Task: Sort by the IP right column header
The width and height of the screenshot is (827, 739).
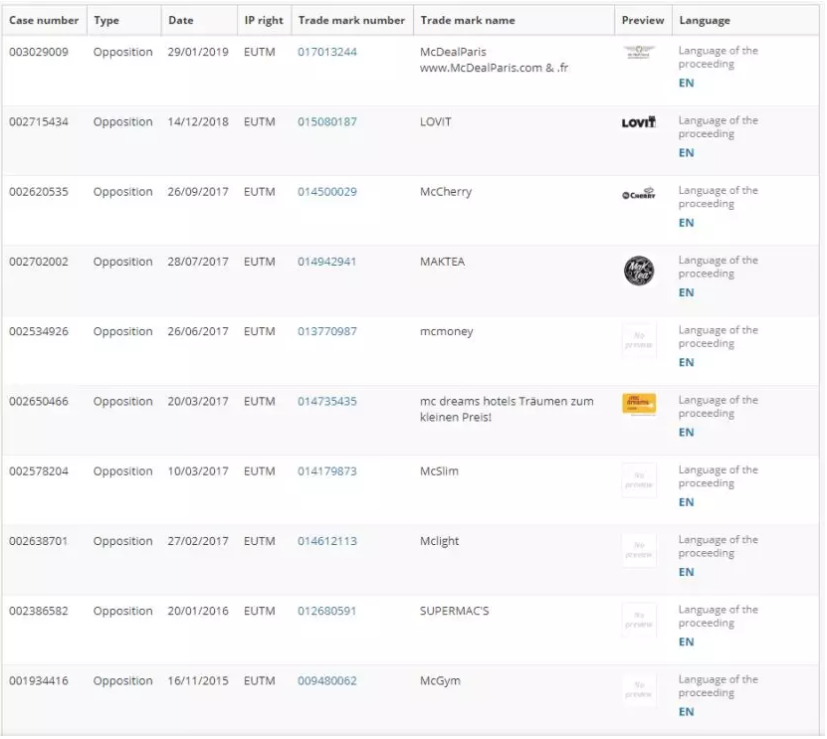Action: click(264, 21)
